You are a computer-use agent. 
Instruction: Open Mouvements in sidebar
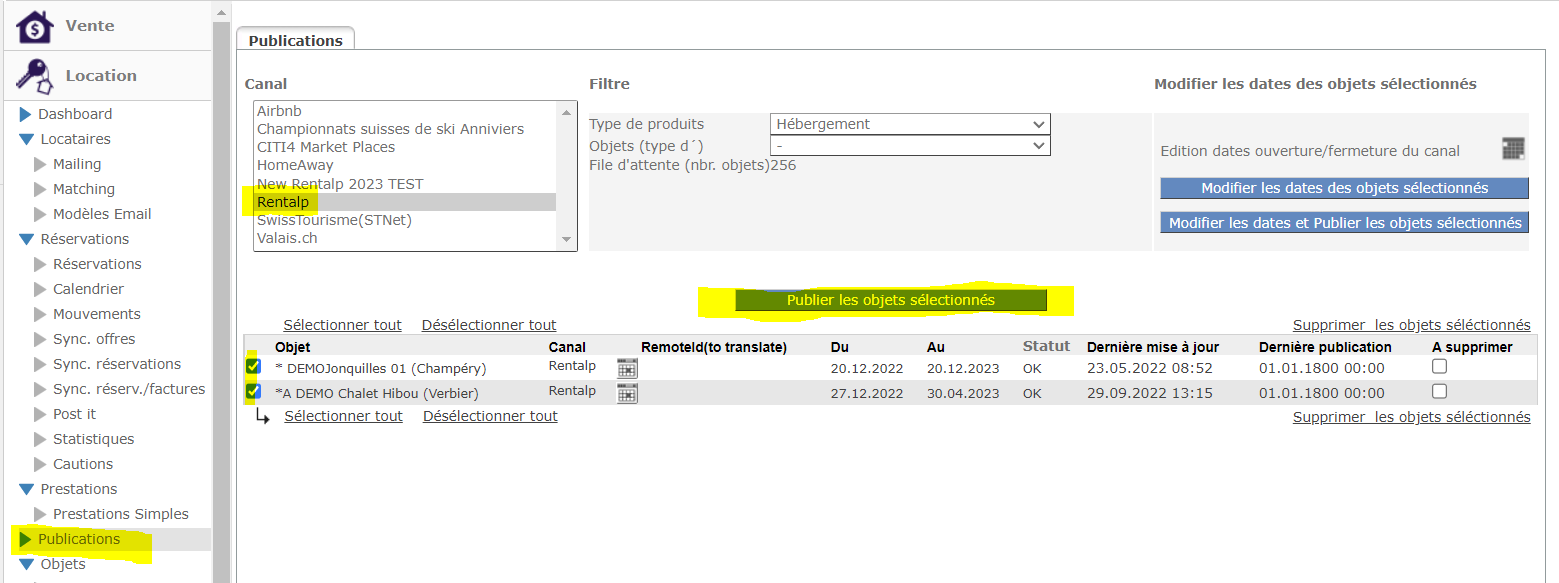[97, 314]
